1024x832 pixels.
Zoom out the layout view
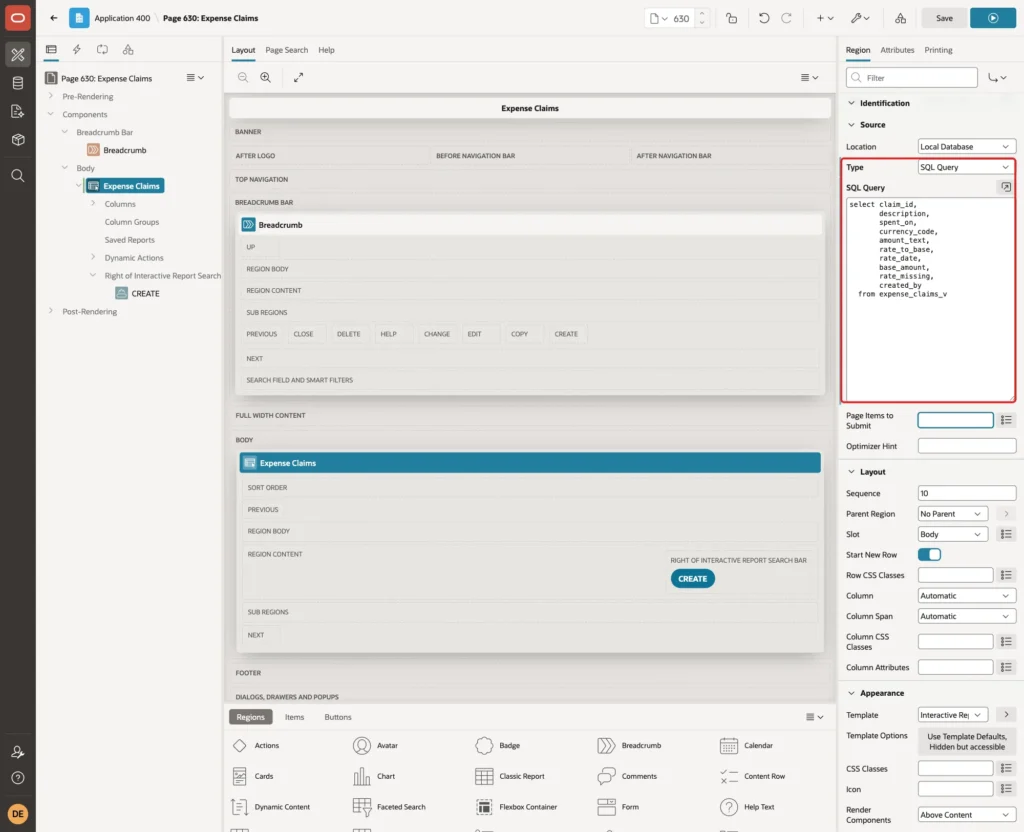point(243,77)
